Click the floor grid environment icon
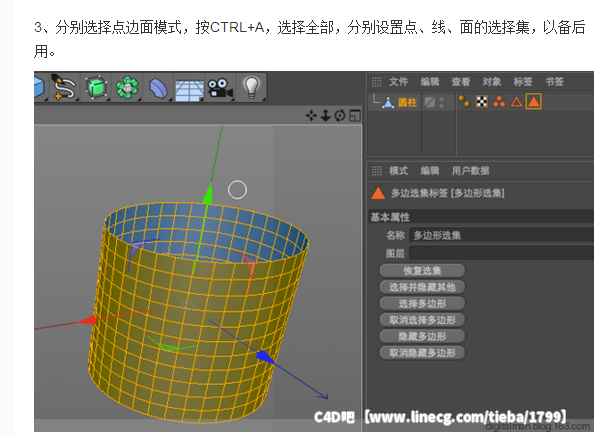Screen dimensions: 600x436 [189, 88]
